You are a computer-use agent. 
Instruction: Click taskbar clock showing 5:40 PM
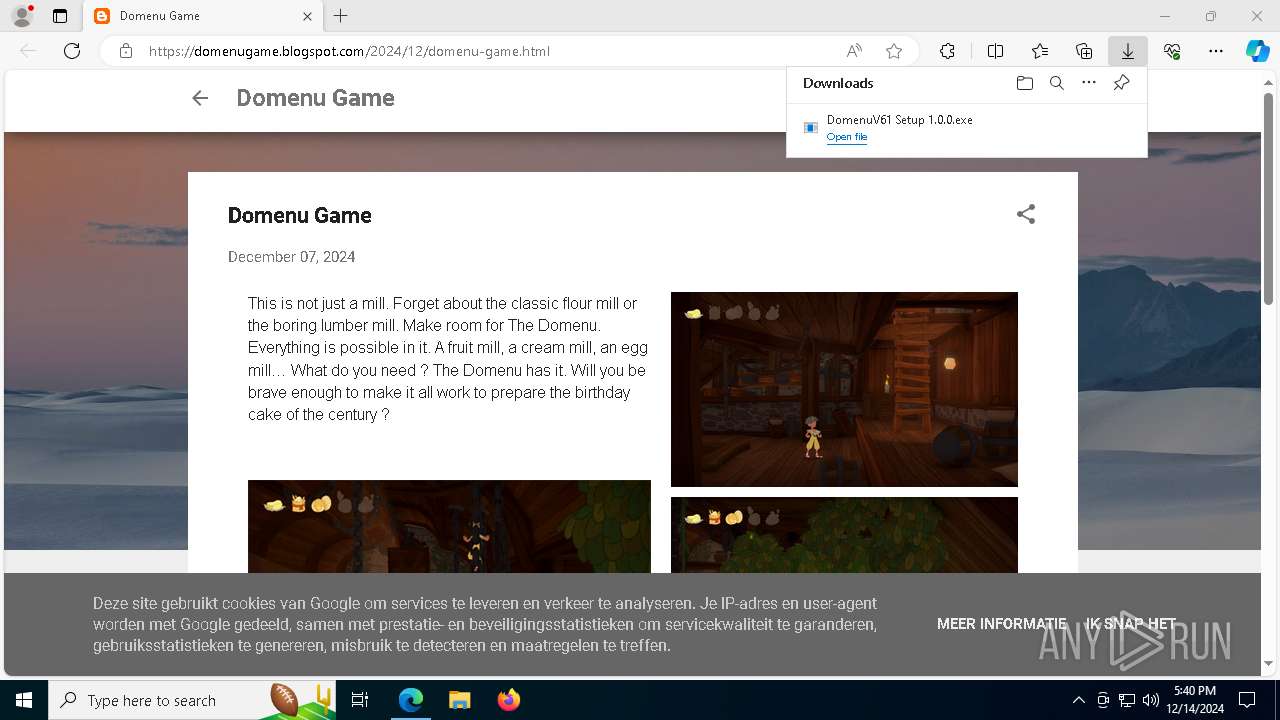point(1195,700)
